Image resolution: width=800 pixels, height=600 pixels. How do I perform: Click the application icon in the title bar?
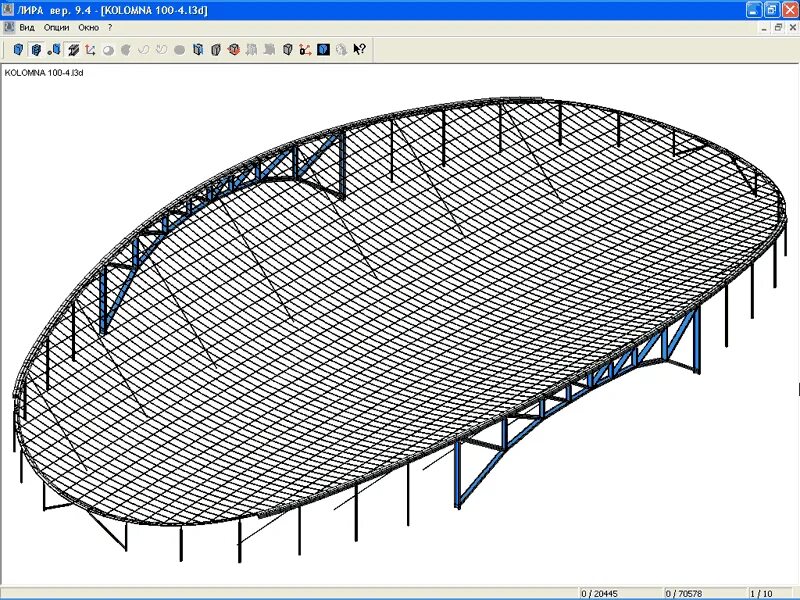point(8,10)
